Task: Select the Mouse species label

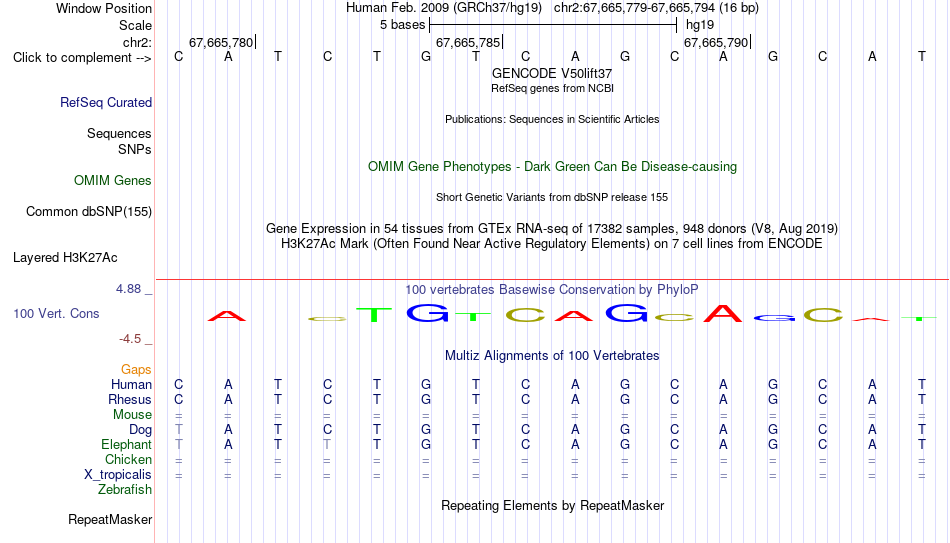Action: click(x=132, y=415)
